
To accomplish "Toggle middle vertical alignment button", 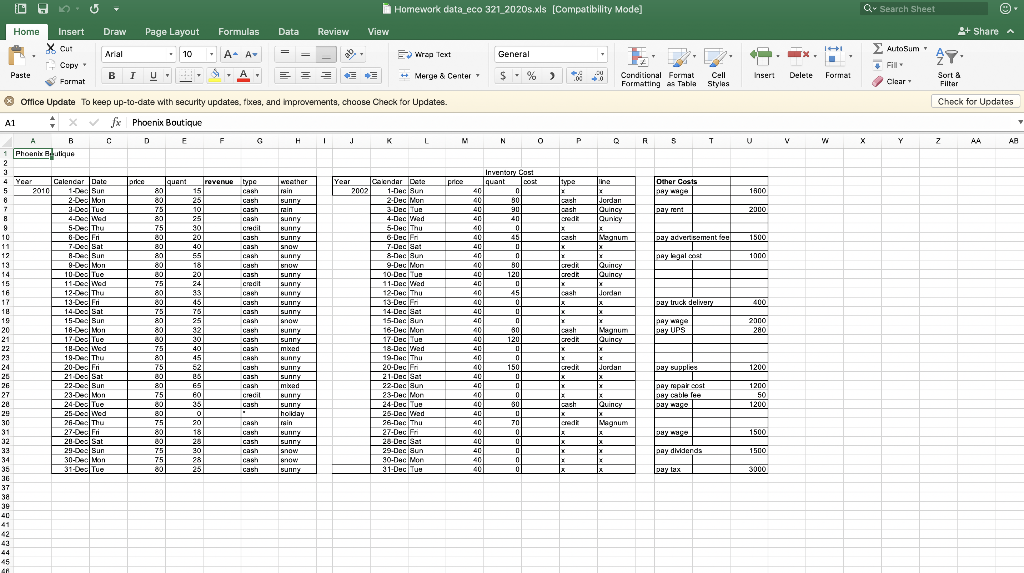I will click(x=305, y=54).
